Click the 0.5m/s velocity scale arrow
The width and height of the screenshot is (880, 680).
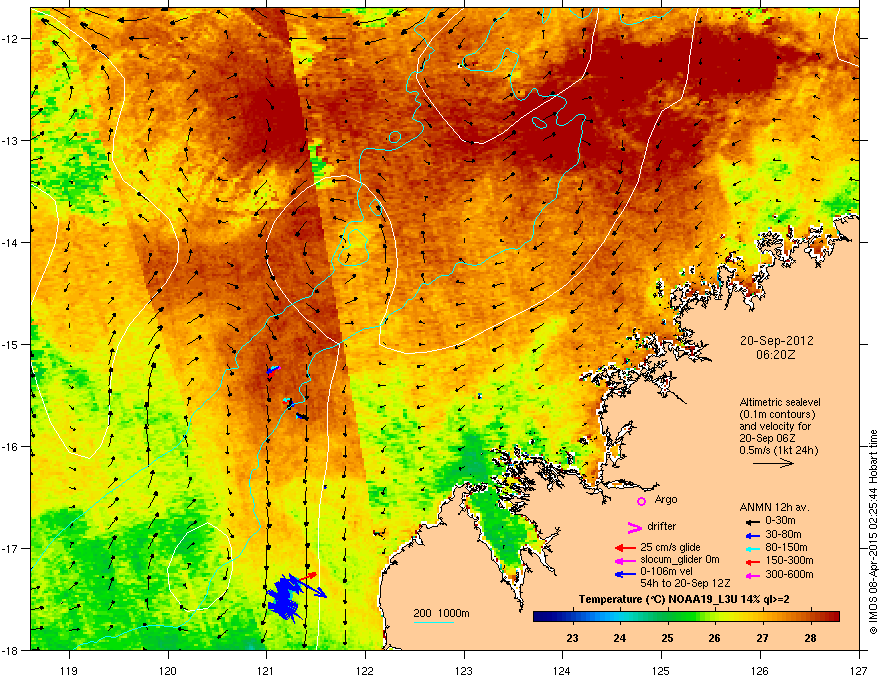(x=773, y=463)
